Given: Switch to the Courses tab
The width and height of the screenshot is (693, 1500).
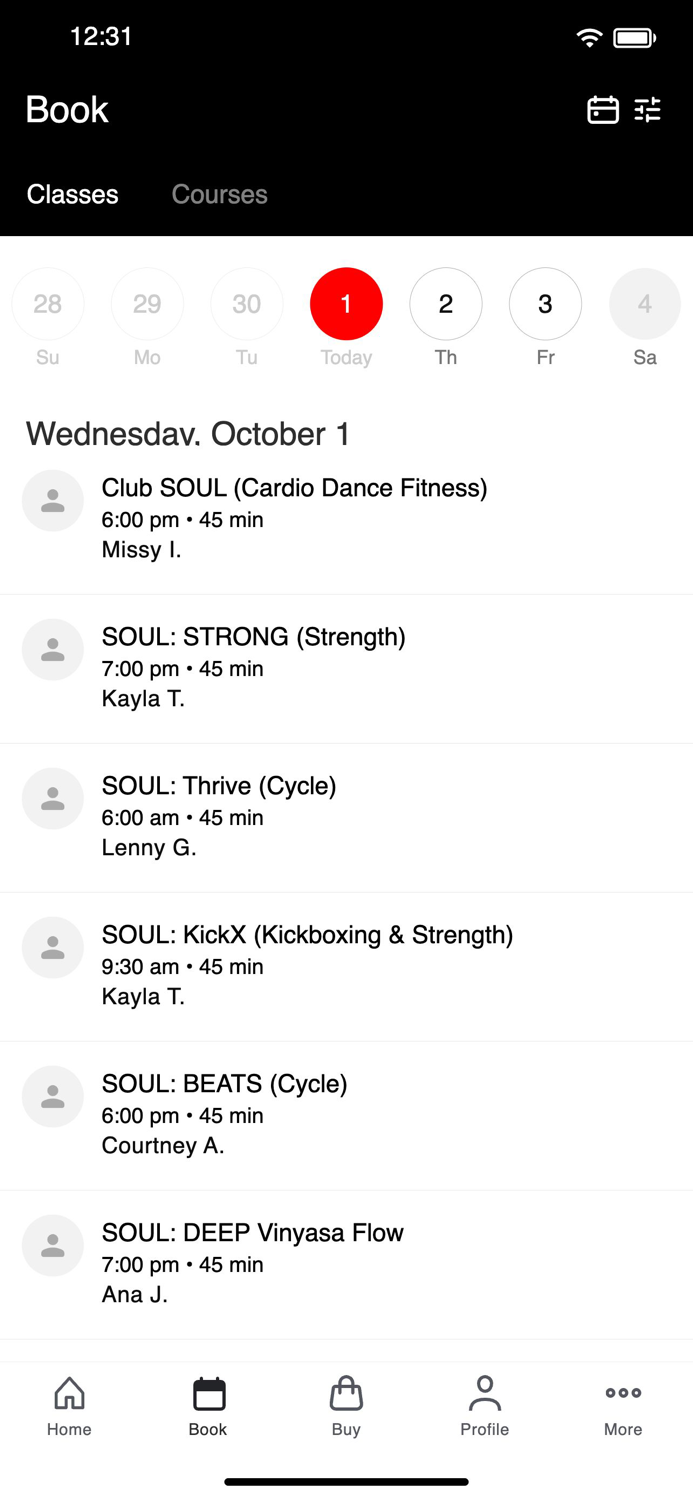Looking at the screenshot, I should point(219,194).
